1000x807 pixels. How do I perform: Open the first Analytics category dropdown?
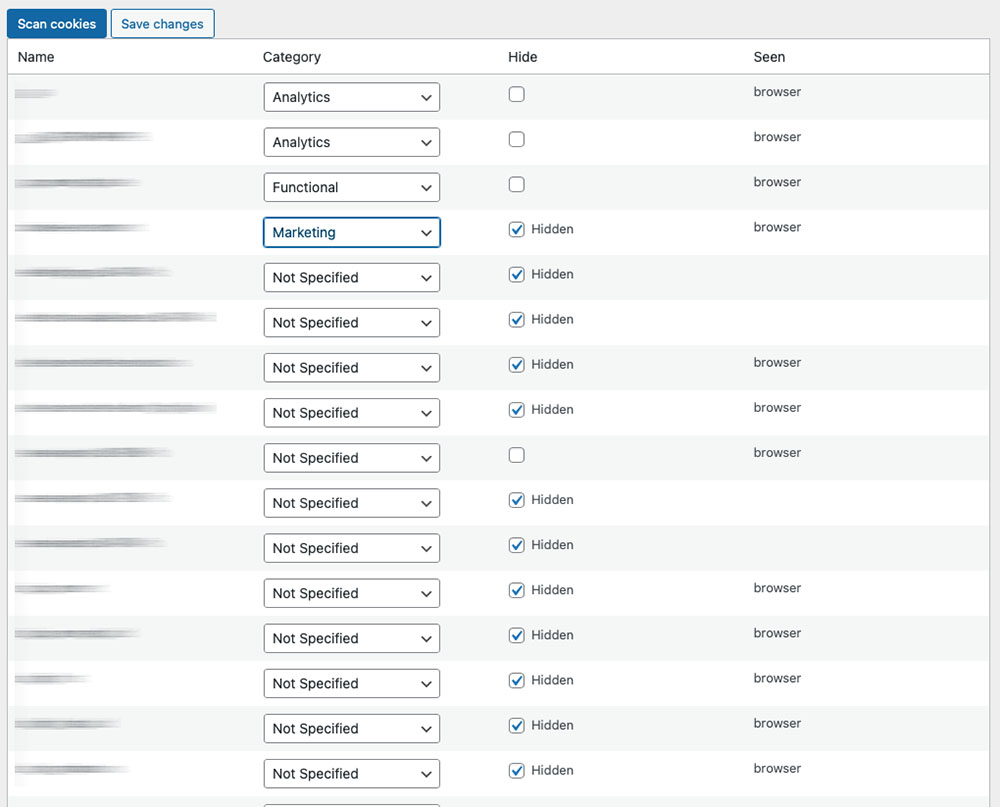(x=351, y=97)
